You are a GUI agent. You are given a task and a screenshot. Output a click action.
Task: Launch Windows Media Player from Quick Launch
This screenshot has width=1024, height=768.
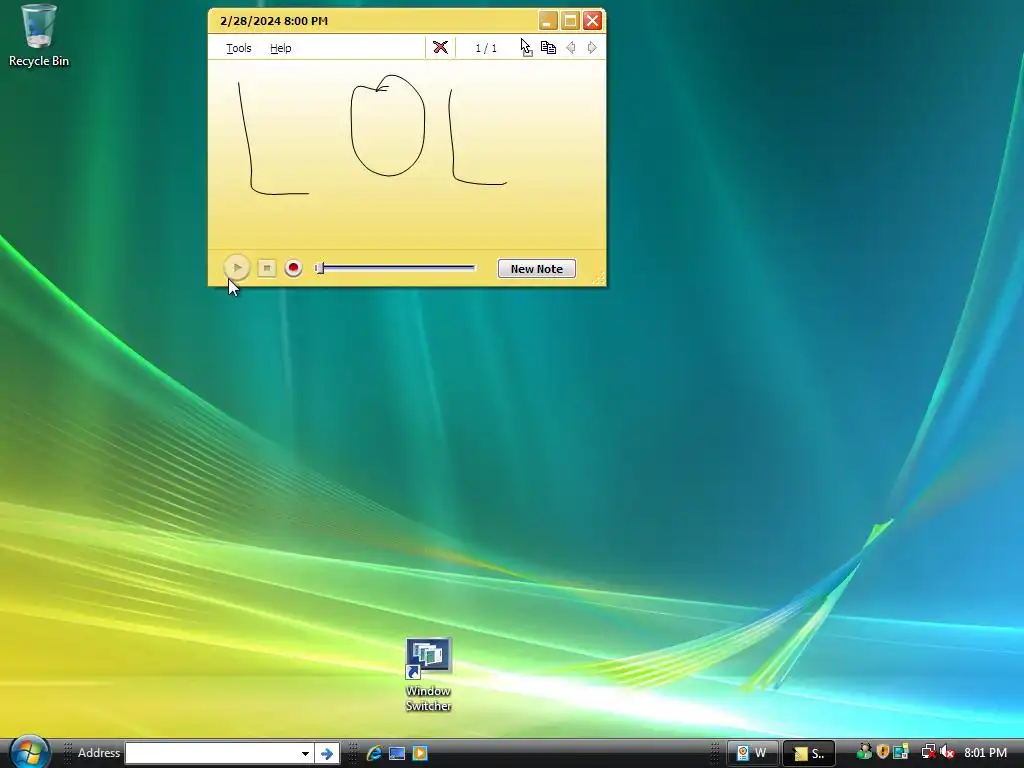pyautogui.click(x=420, y=753)
